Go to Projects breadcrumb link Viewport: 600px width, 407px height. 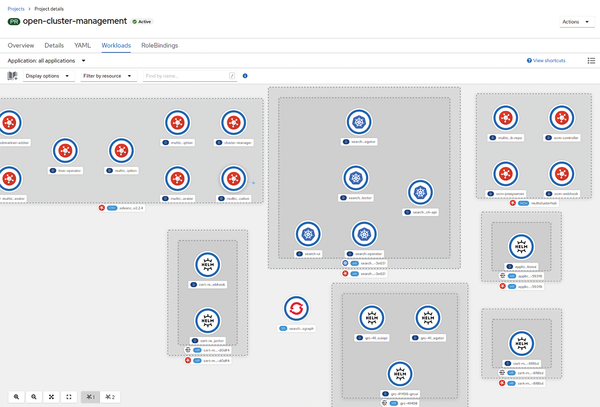(x=16, y=9)
